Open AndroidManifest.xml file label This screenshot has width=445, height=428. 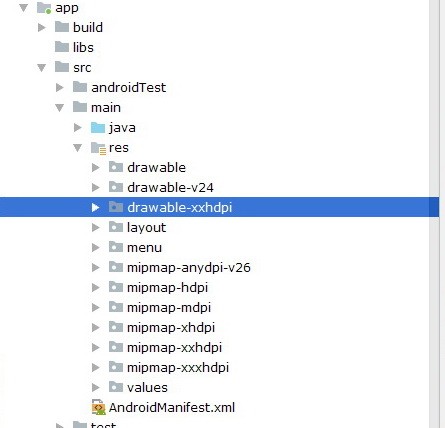click(x=172, y=407)
